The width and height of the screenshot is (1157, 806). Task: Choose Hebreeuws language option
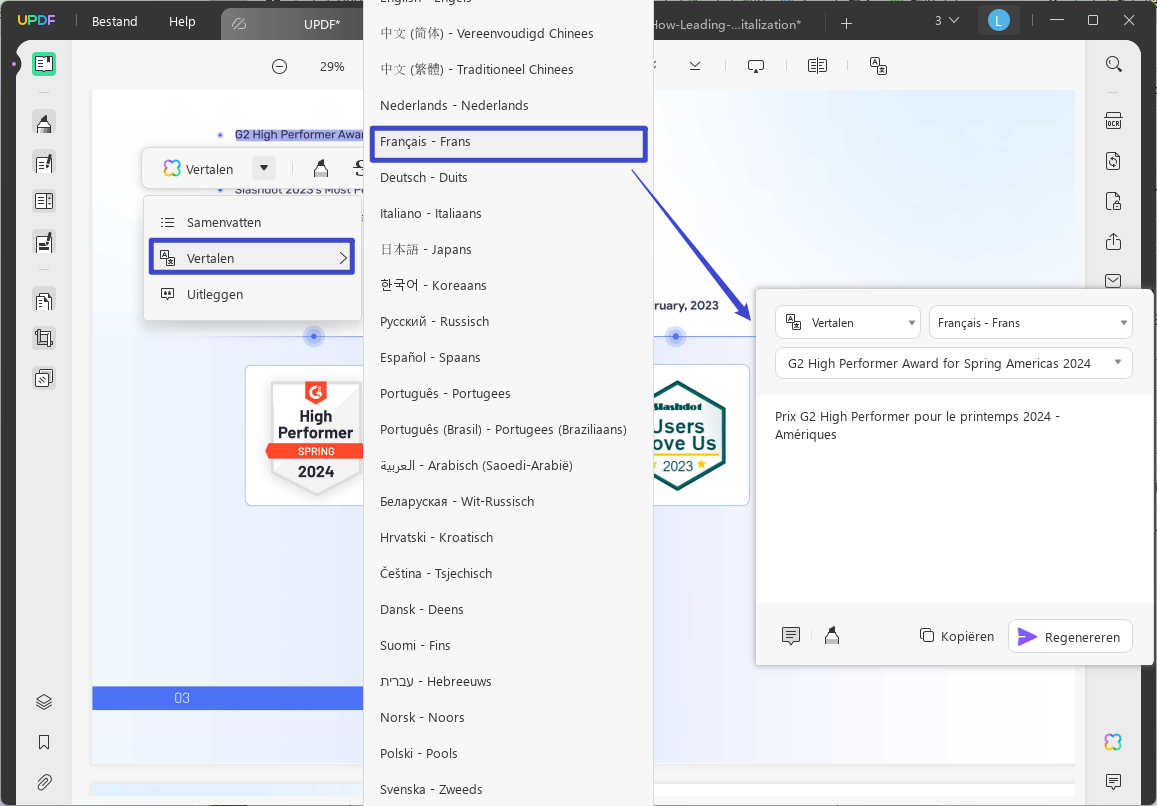[508, 681]
